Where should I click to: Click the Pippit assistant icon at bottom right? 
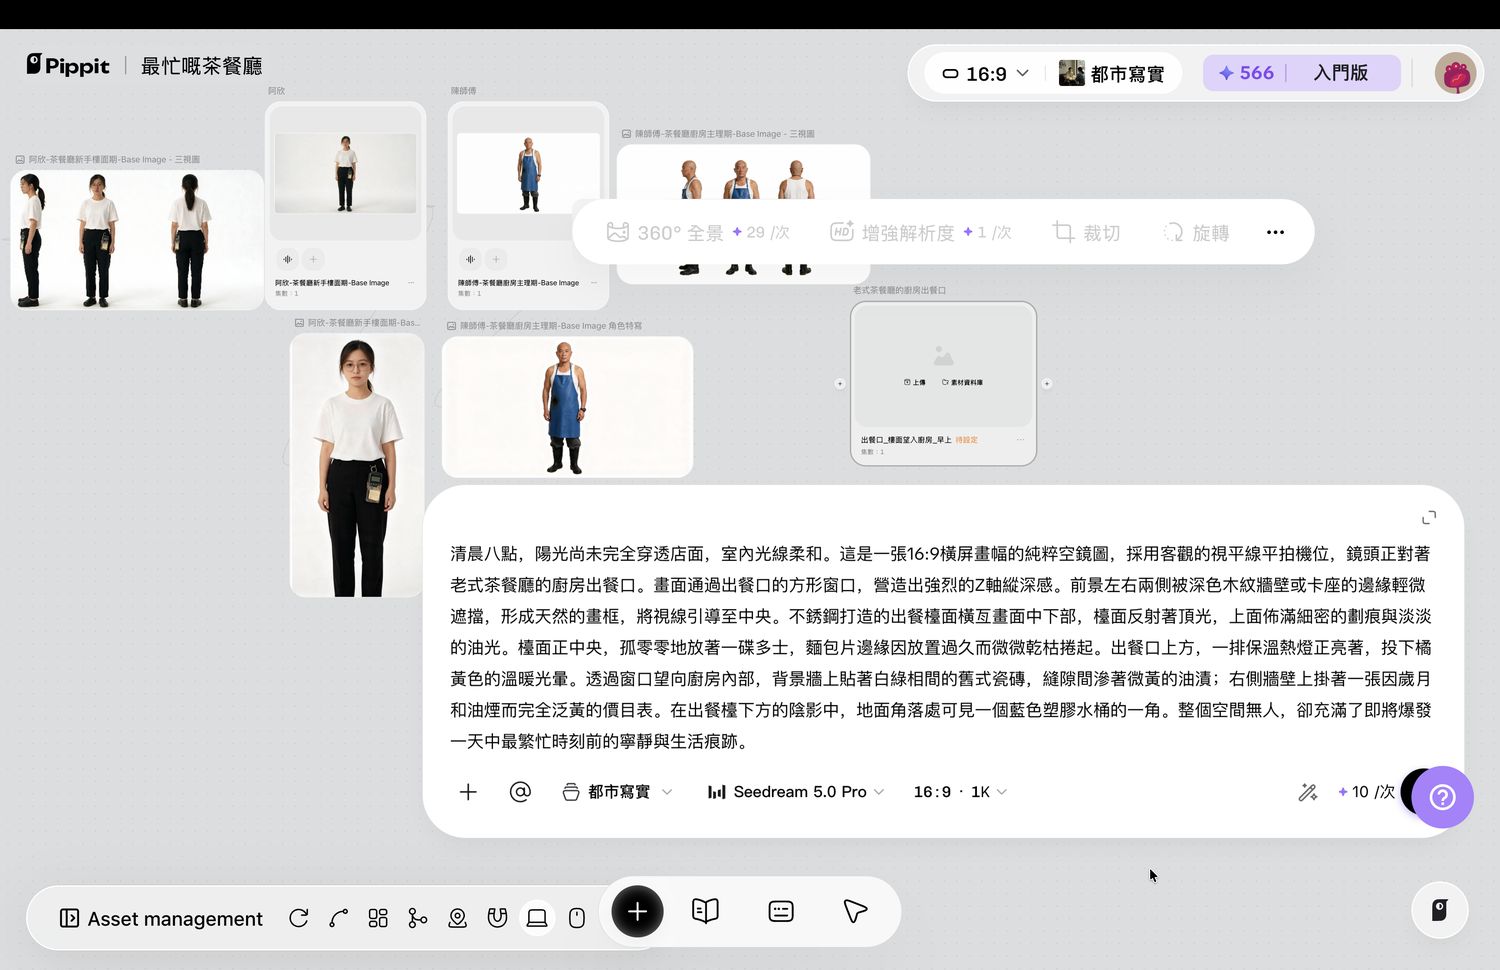coord(1440,910)
